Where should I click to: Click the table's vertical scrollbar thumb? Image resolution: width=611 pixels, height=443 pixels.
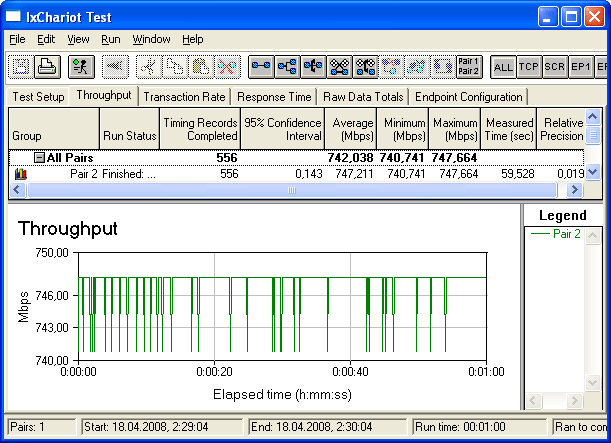tap(593, 135)
